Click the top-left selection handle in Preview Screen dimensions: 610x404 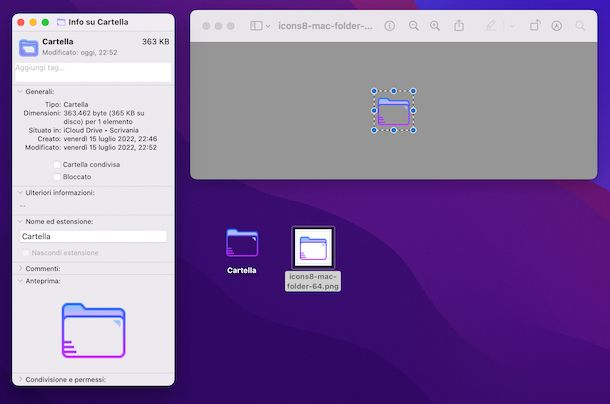(x=374, y=91)
